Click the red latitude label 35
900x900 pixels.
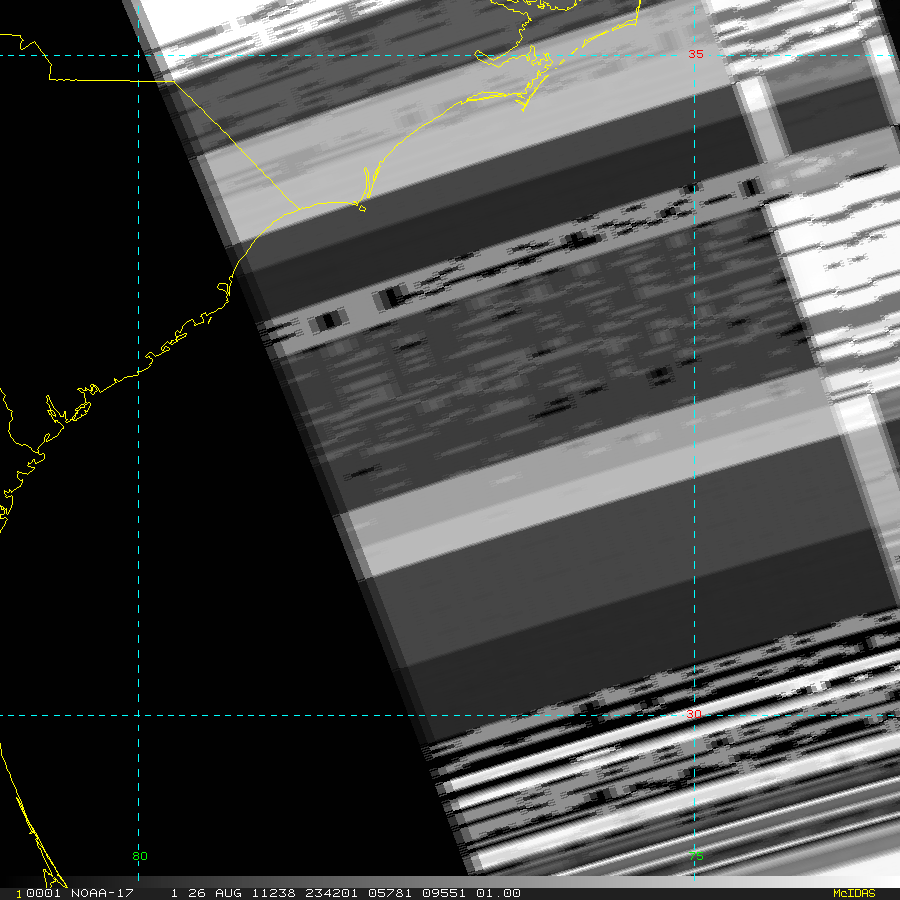696,54
